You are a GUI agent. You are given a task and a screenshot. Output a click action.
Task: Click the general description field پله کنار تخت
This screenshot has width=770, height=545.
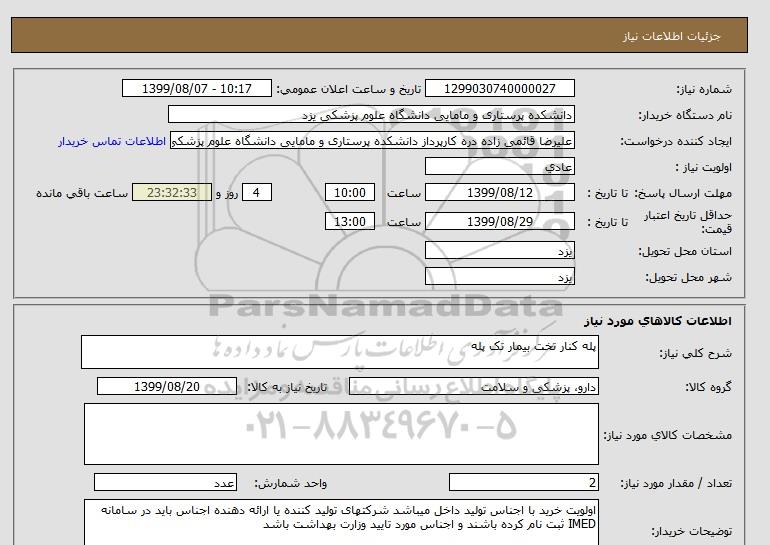(x=340, y=352)
